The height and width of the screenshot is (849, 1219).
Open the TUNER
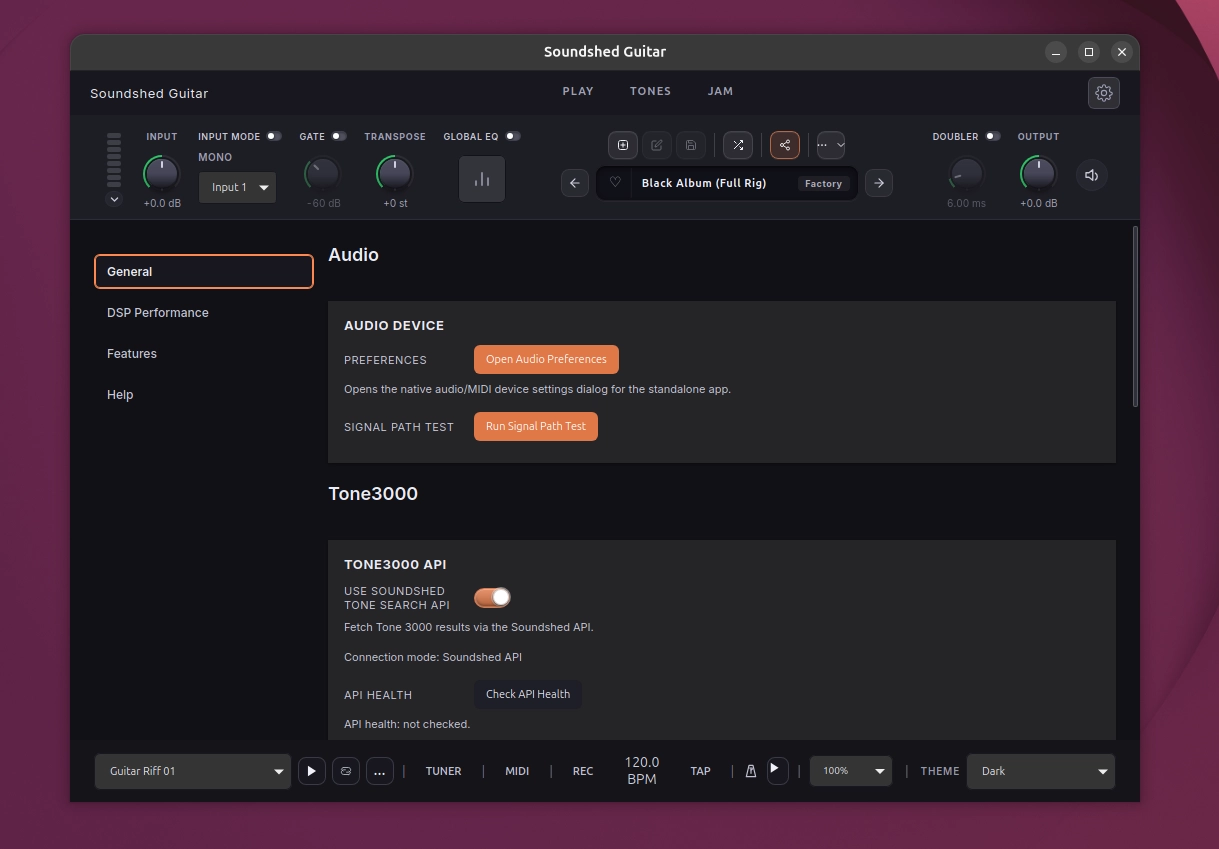[444, 771]
